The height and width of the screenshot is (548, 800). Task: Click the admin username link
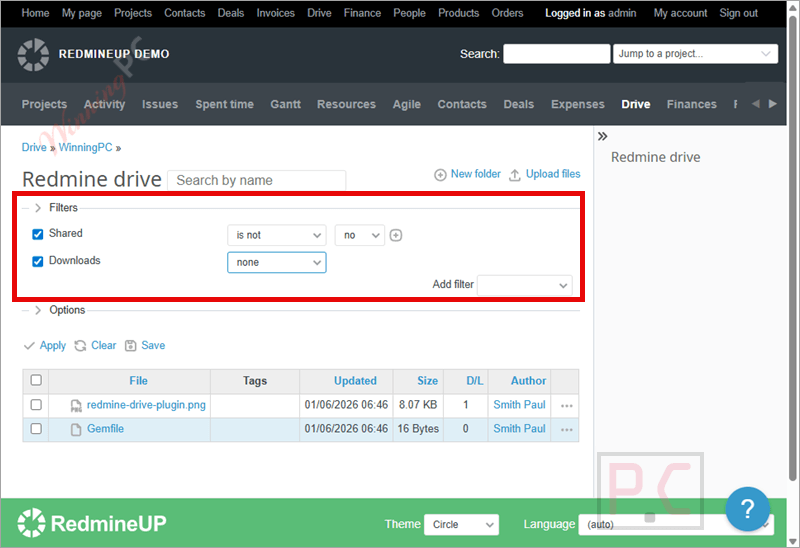click(622, 13)
